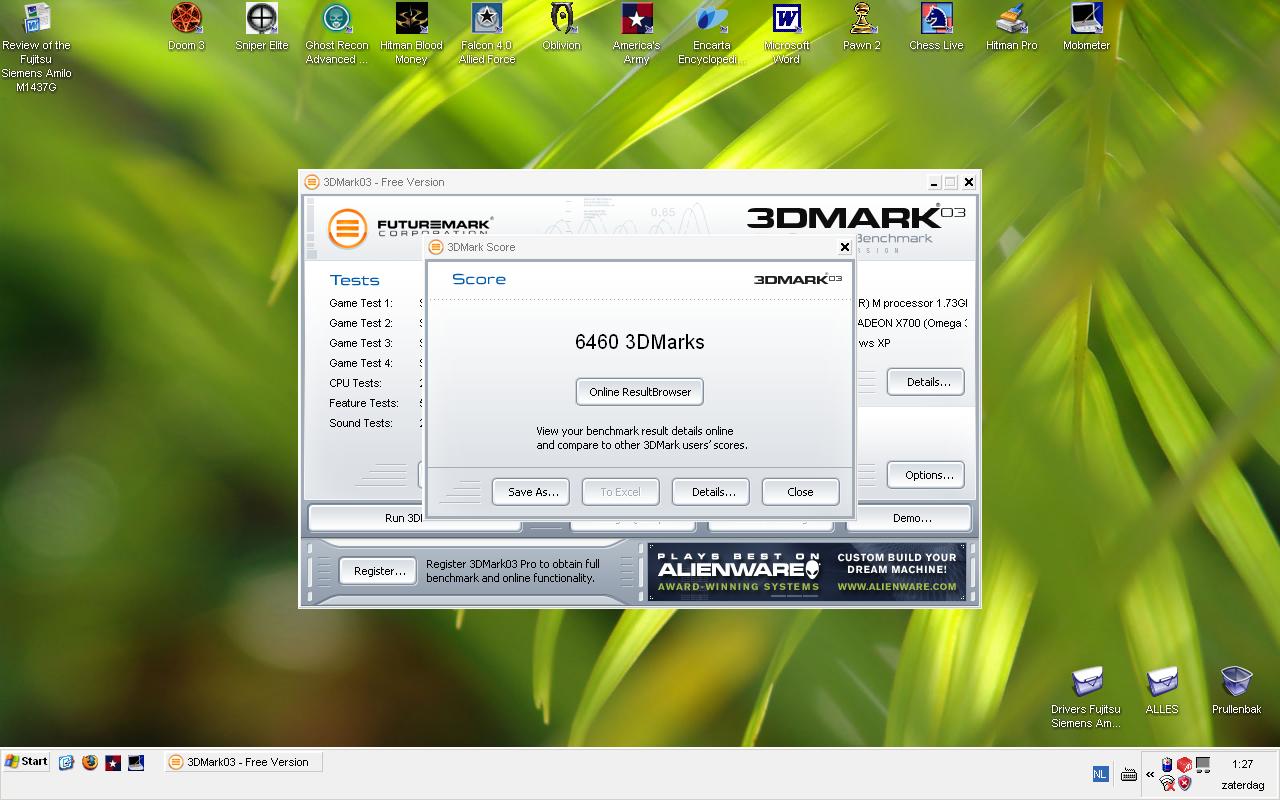This screenshot has height=800, width=1280.
Task: Click Details in the main 3DMark03 window
Action: pyautogui.click(x=926, y=382)
